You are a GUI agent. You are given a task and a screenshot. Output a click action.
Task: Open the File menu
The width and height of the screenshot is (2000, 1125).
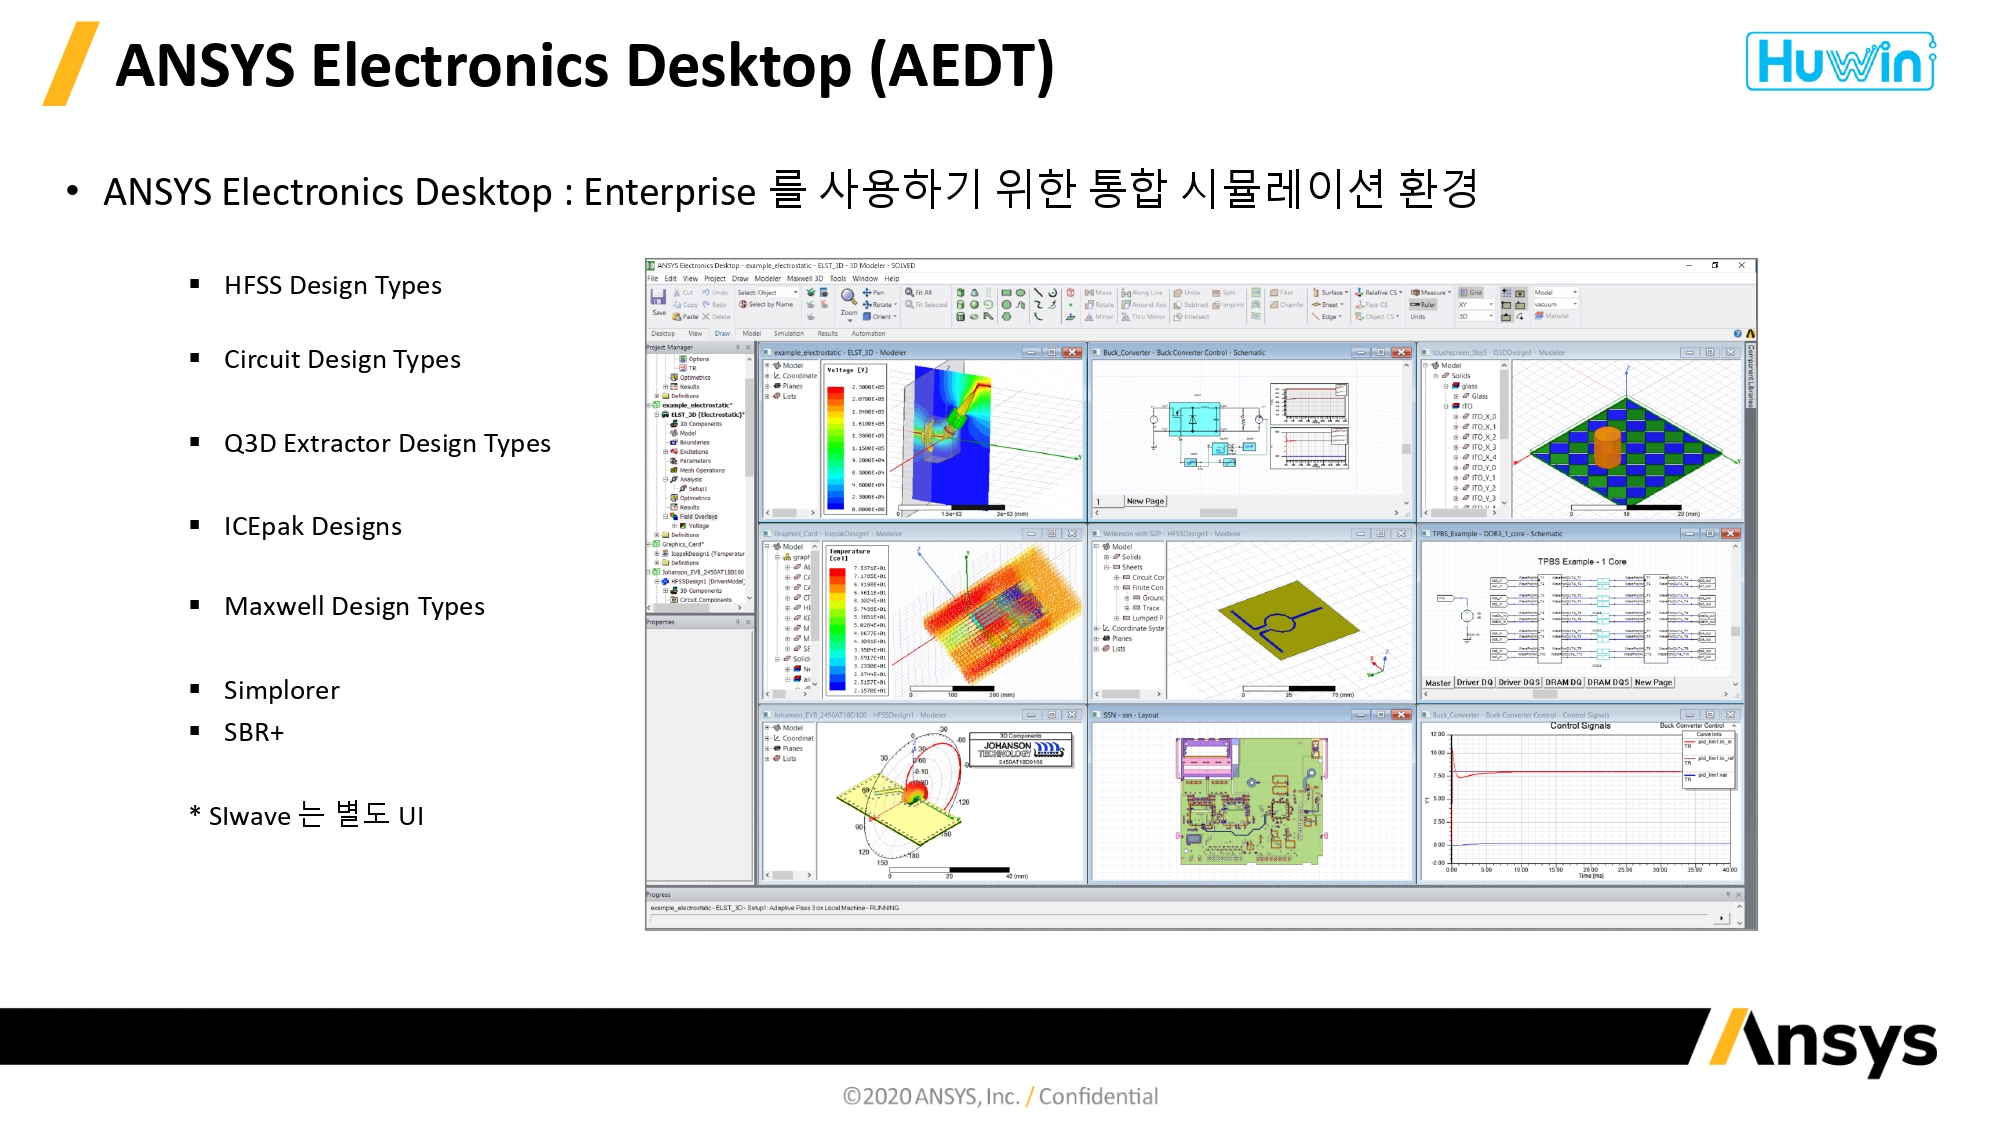coord(652,279)
